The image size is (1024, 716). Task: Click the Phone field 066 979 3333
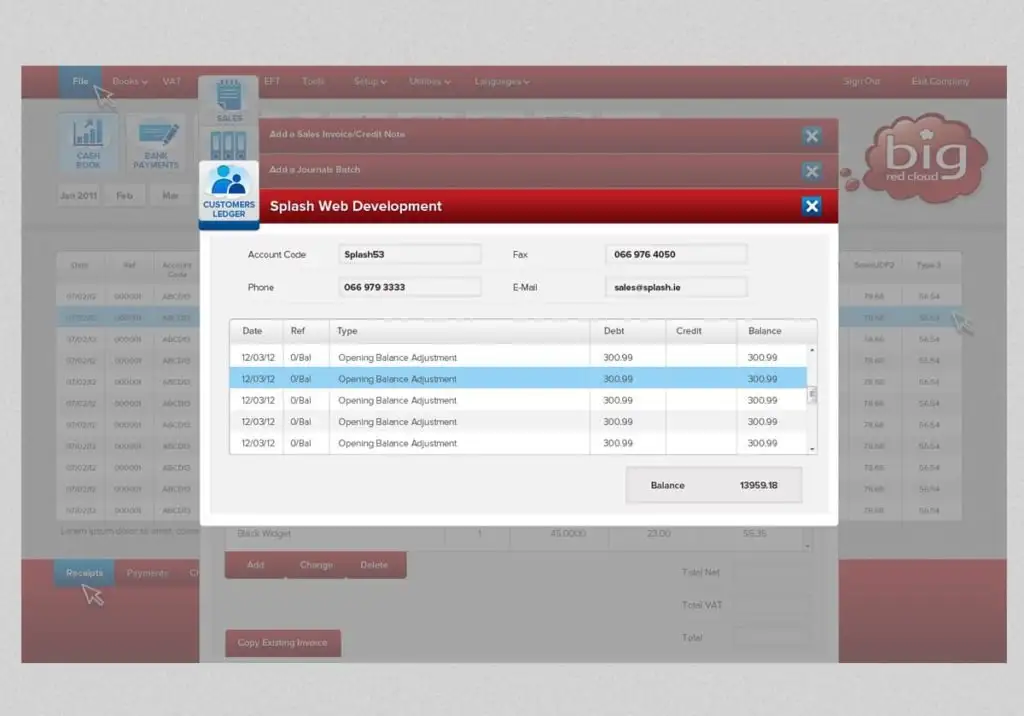tap(409, 287)
